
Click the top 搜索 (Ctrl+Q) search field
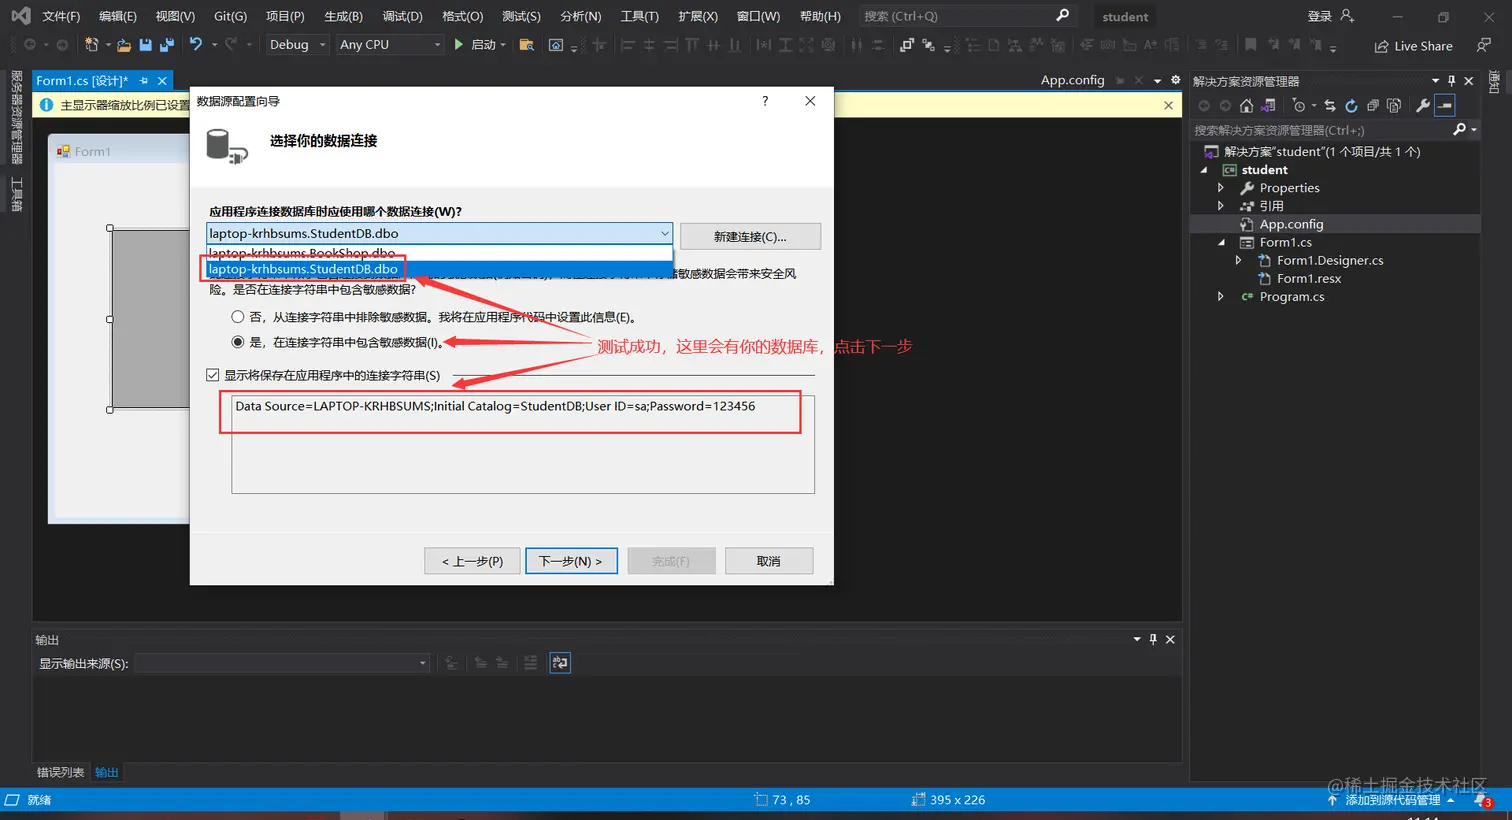(x=966, y=16)
